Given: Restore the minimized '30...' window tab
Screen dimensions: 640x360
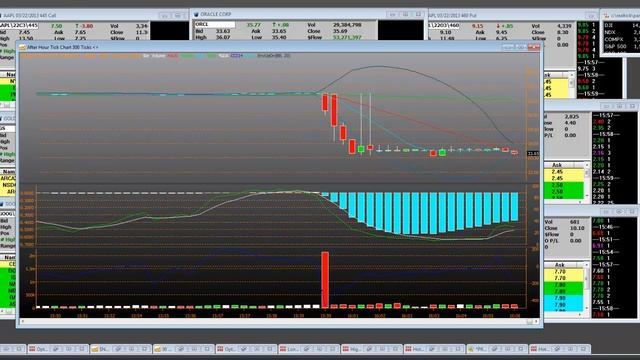Looking at the screenshot, I should click(183, 349).
